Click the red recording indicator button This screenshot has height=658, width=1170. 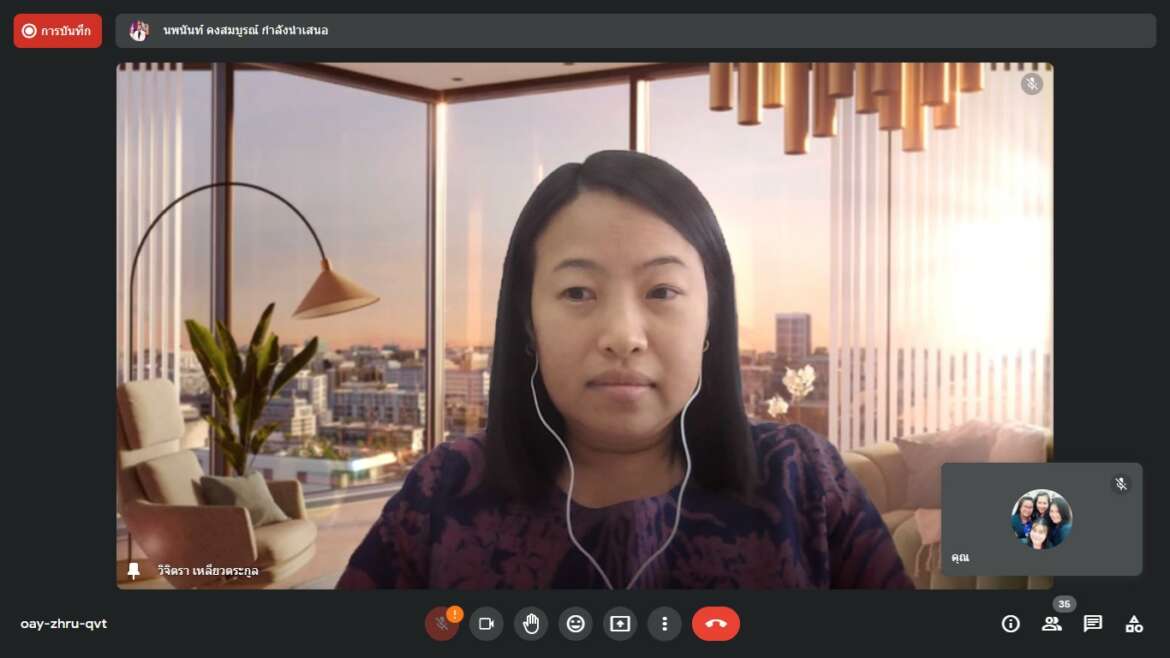pos(57,31)
